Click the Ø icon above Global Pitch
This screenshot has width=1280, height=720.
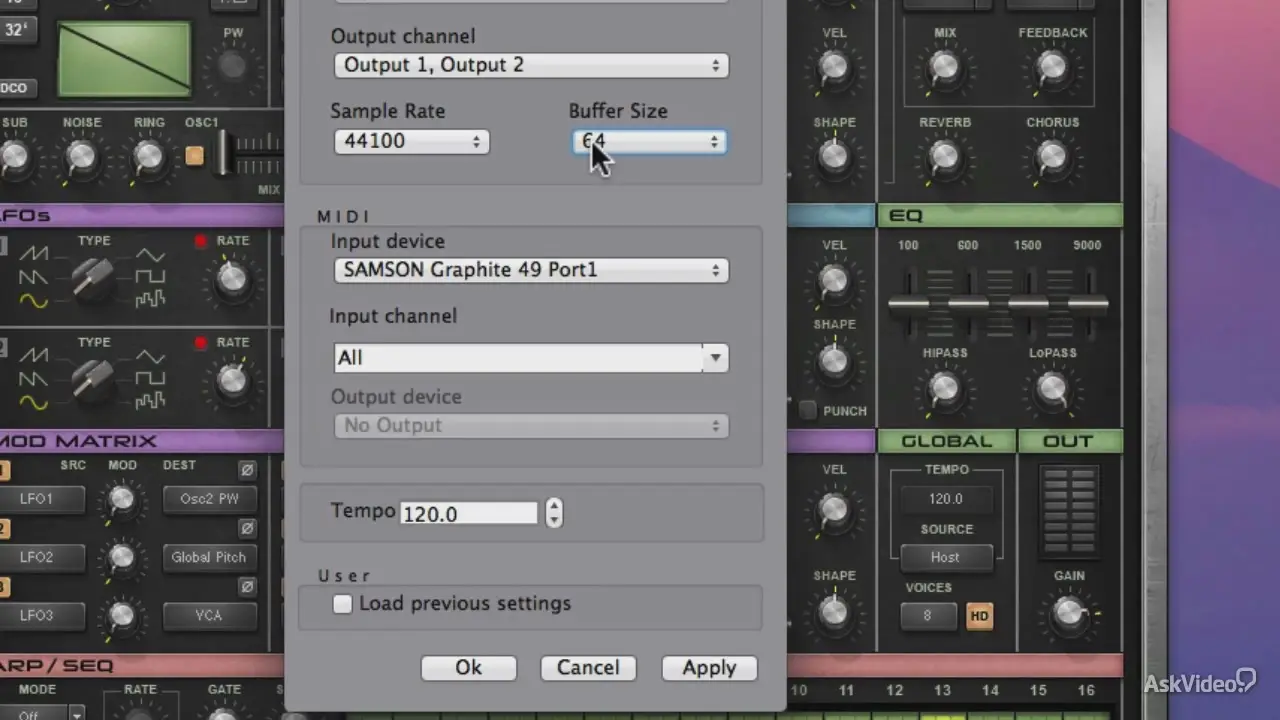pyautogui.click(x=247, y=528)
